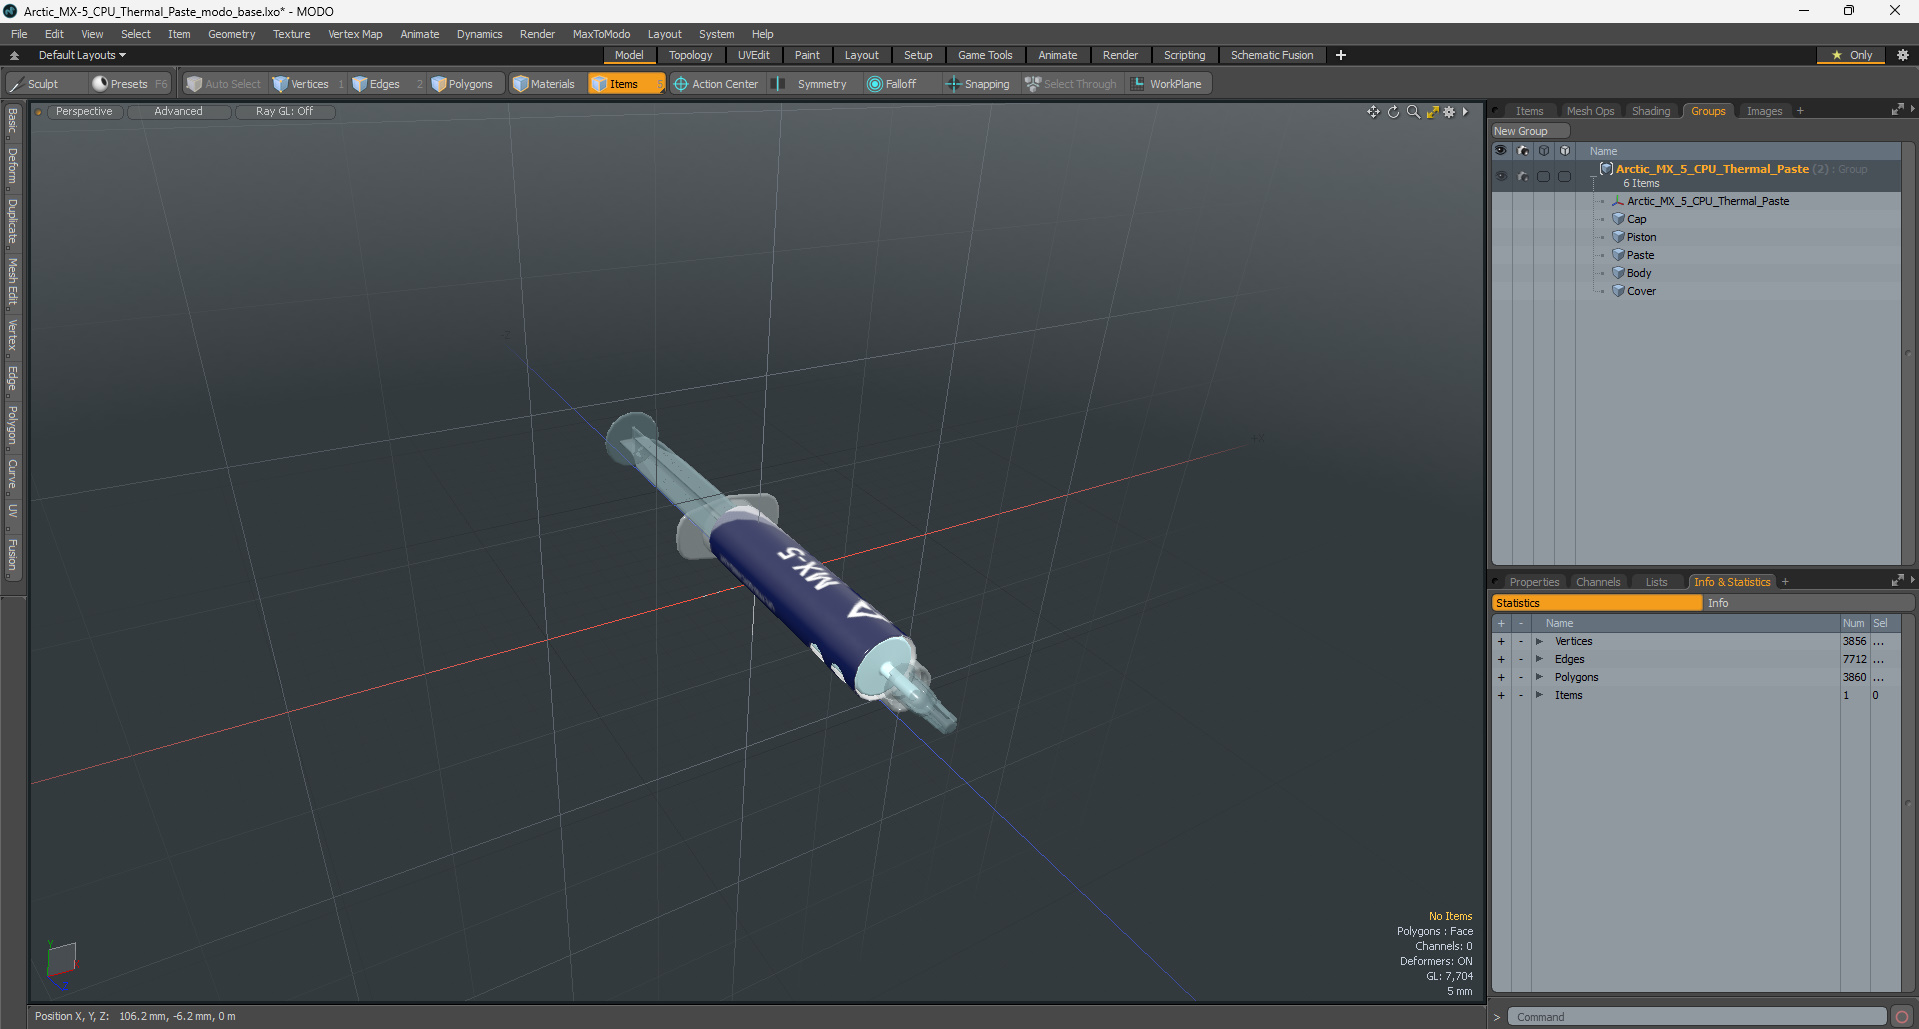The height and width of the screenshot is (1029, 1919).
Task: Open the Advanced shading style dropdown
Action: [x=178, y=112]
